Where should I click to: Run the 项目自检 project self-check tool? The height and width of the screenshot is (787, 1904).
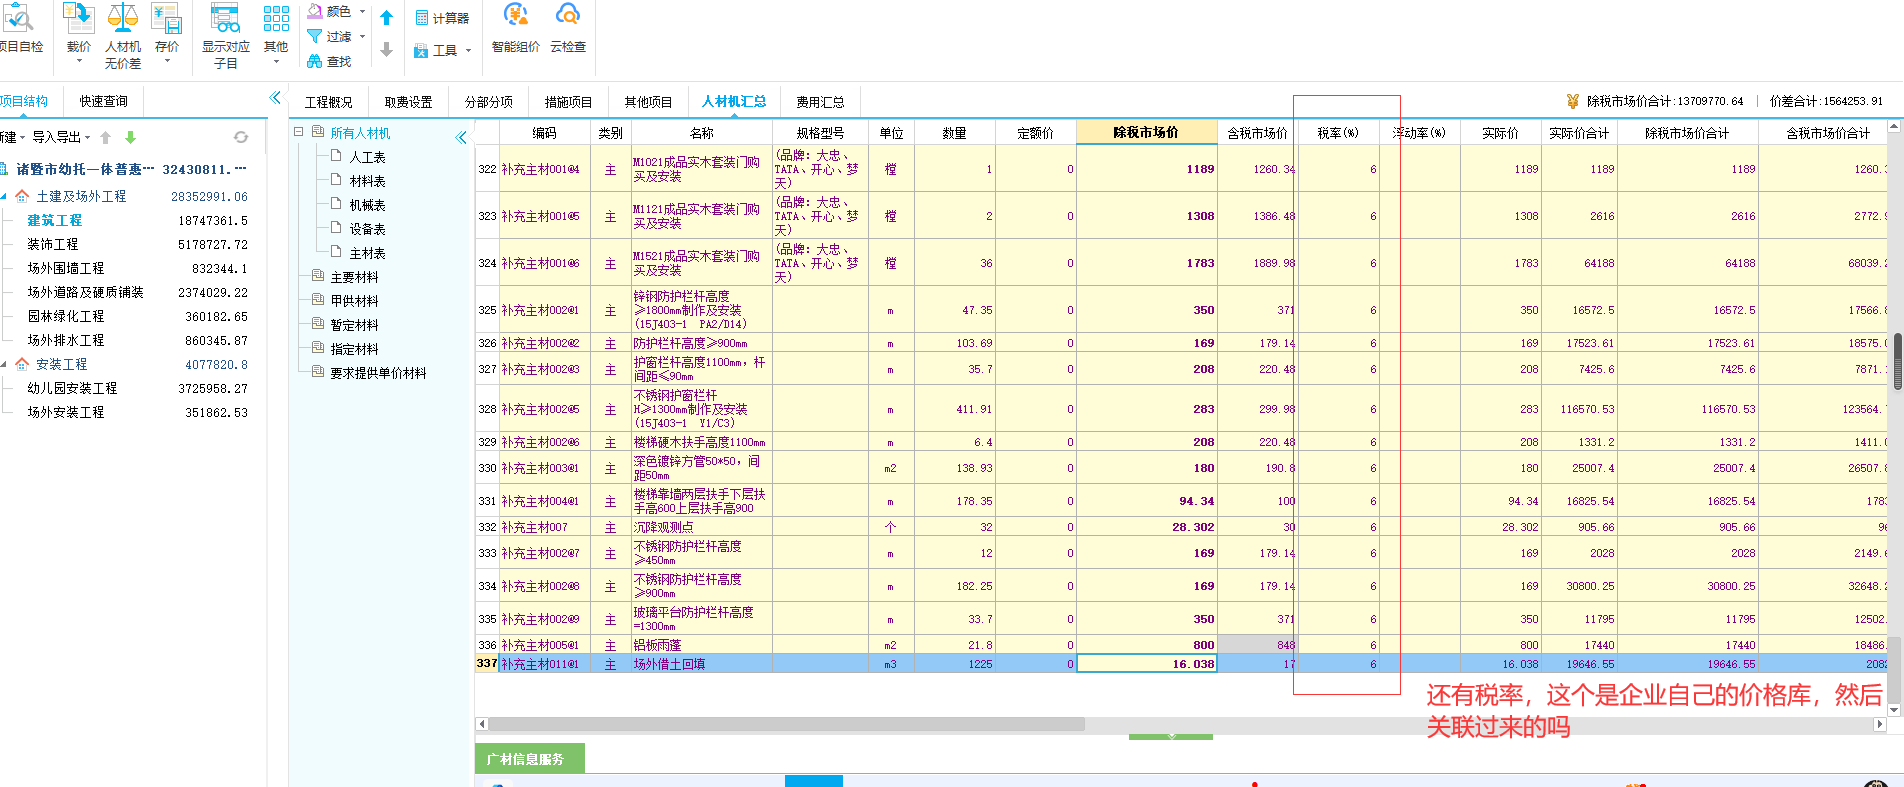click(x=19, y=28)
